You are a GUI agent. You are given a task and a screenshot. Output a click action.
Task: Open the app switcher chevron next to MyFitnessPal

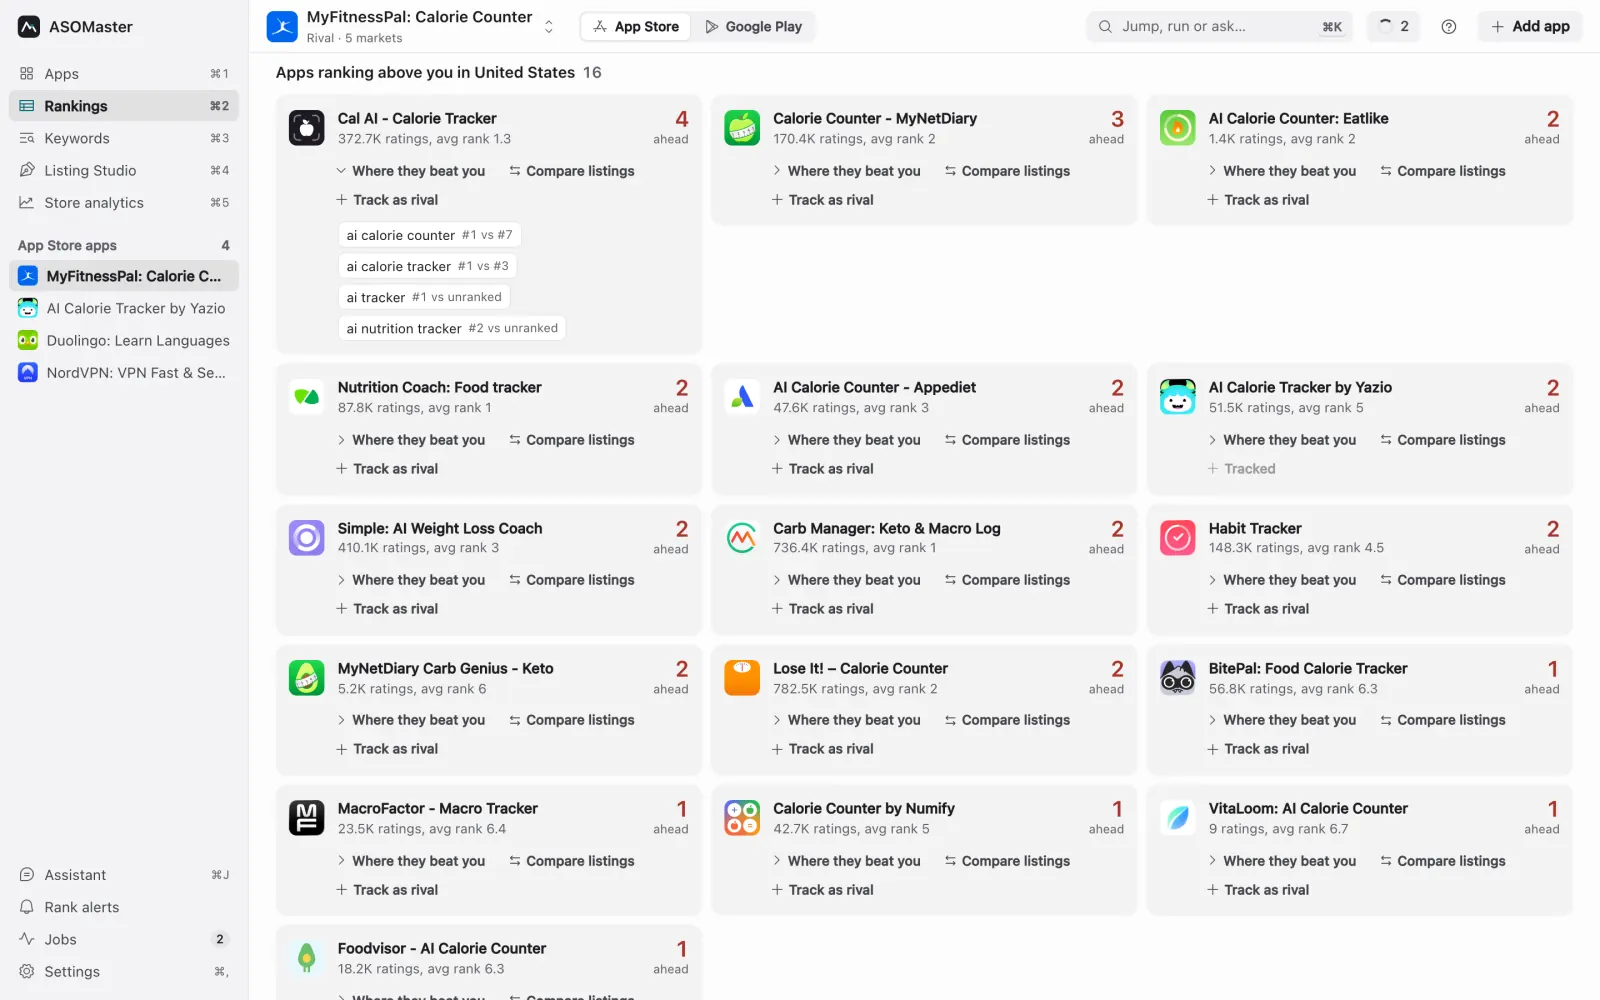point(549,27)
